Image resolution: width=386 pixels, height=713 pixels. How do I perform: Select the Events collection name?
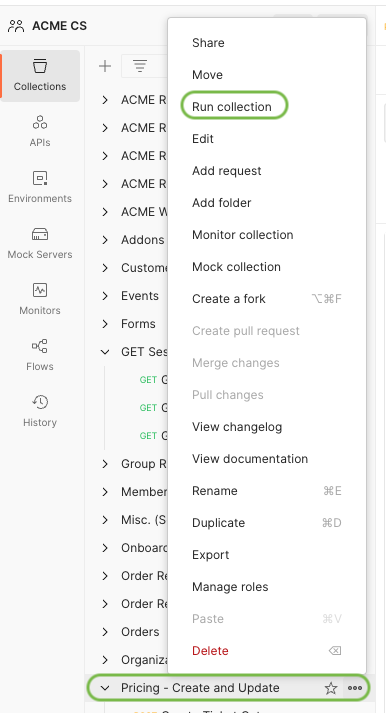click(x=140, y=296)
